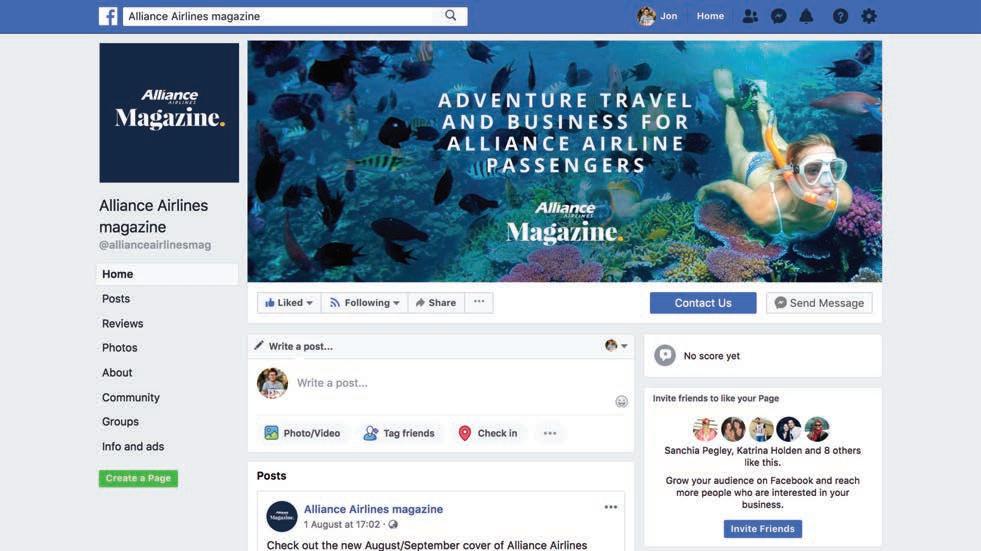
Task: Open the posting identity avatar dropdown
Action: tap(616, 345)
